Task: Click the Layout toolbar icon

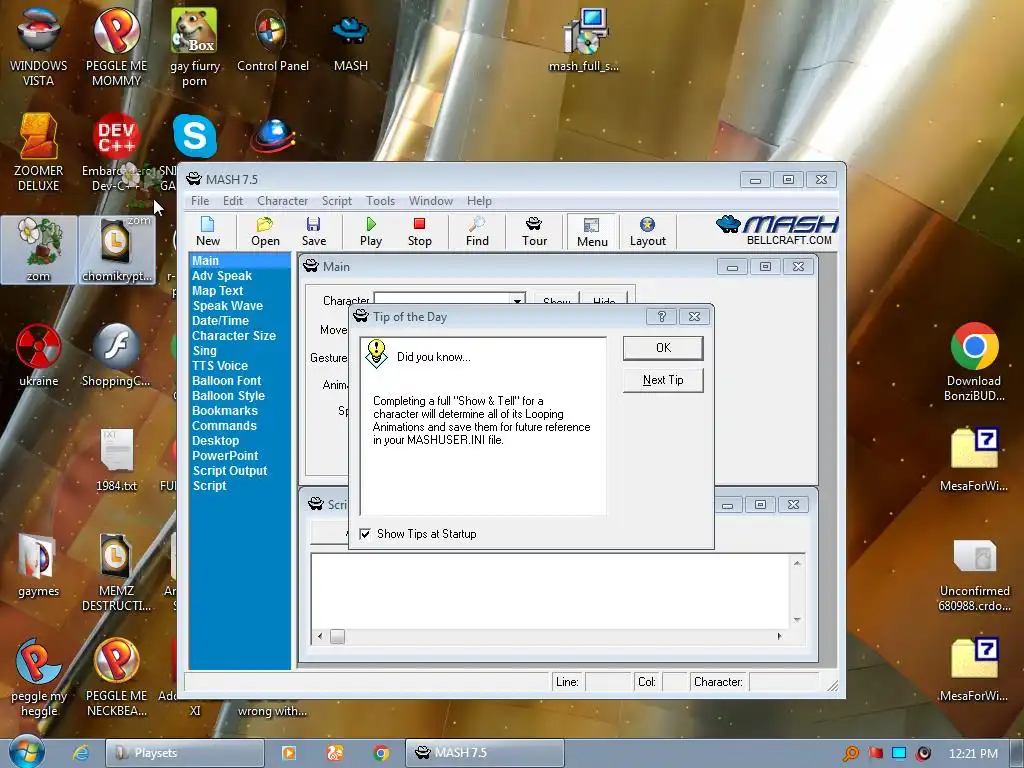Action: (647, 232)
